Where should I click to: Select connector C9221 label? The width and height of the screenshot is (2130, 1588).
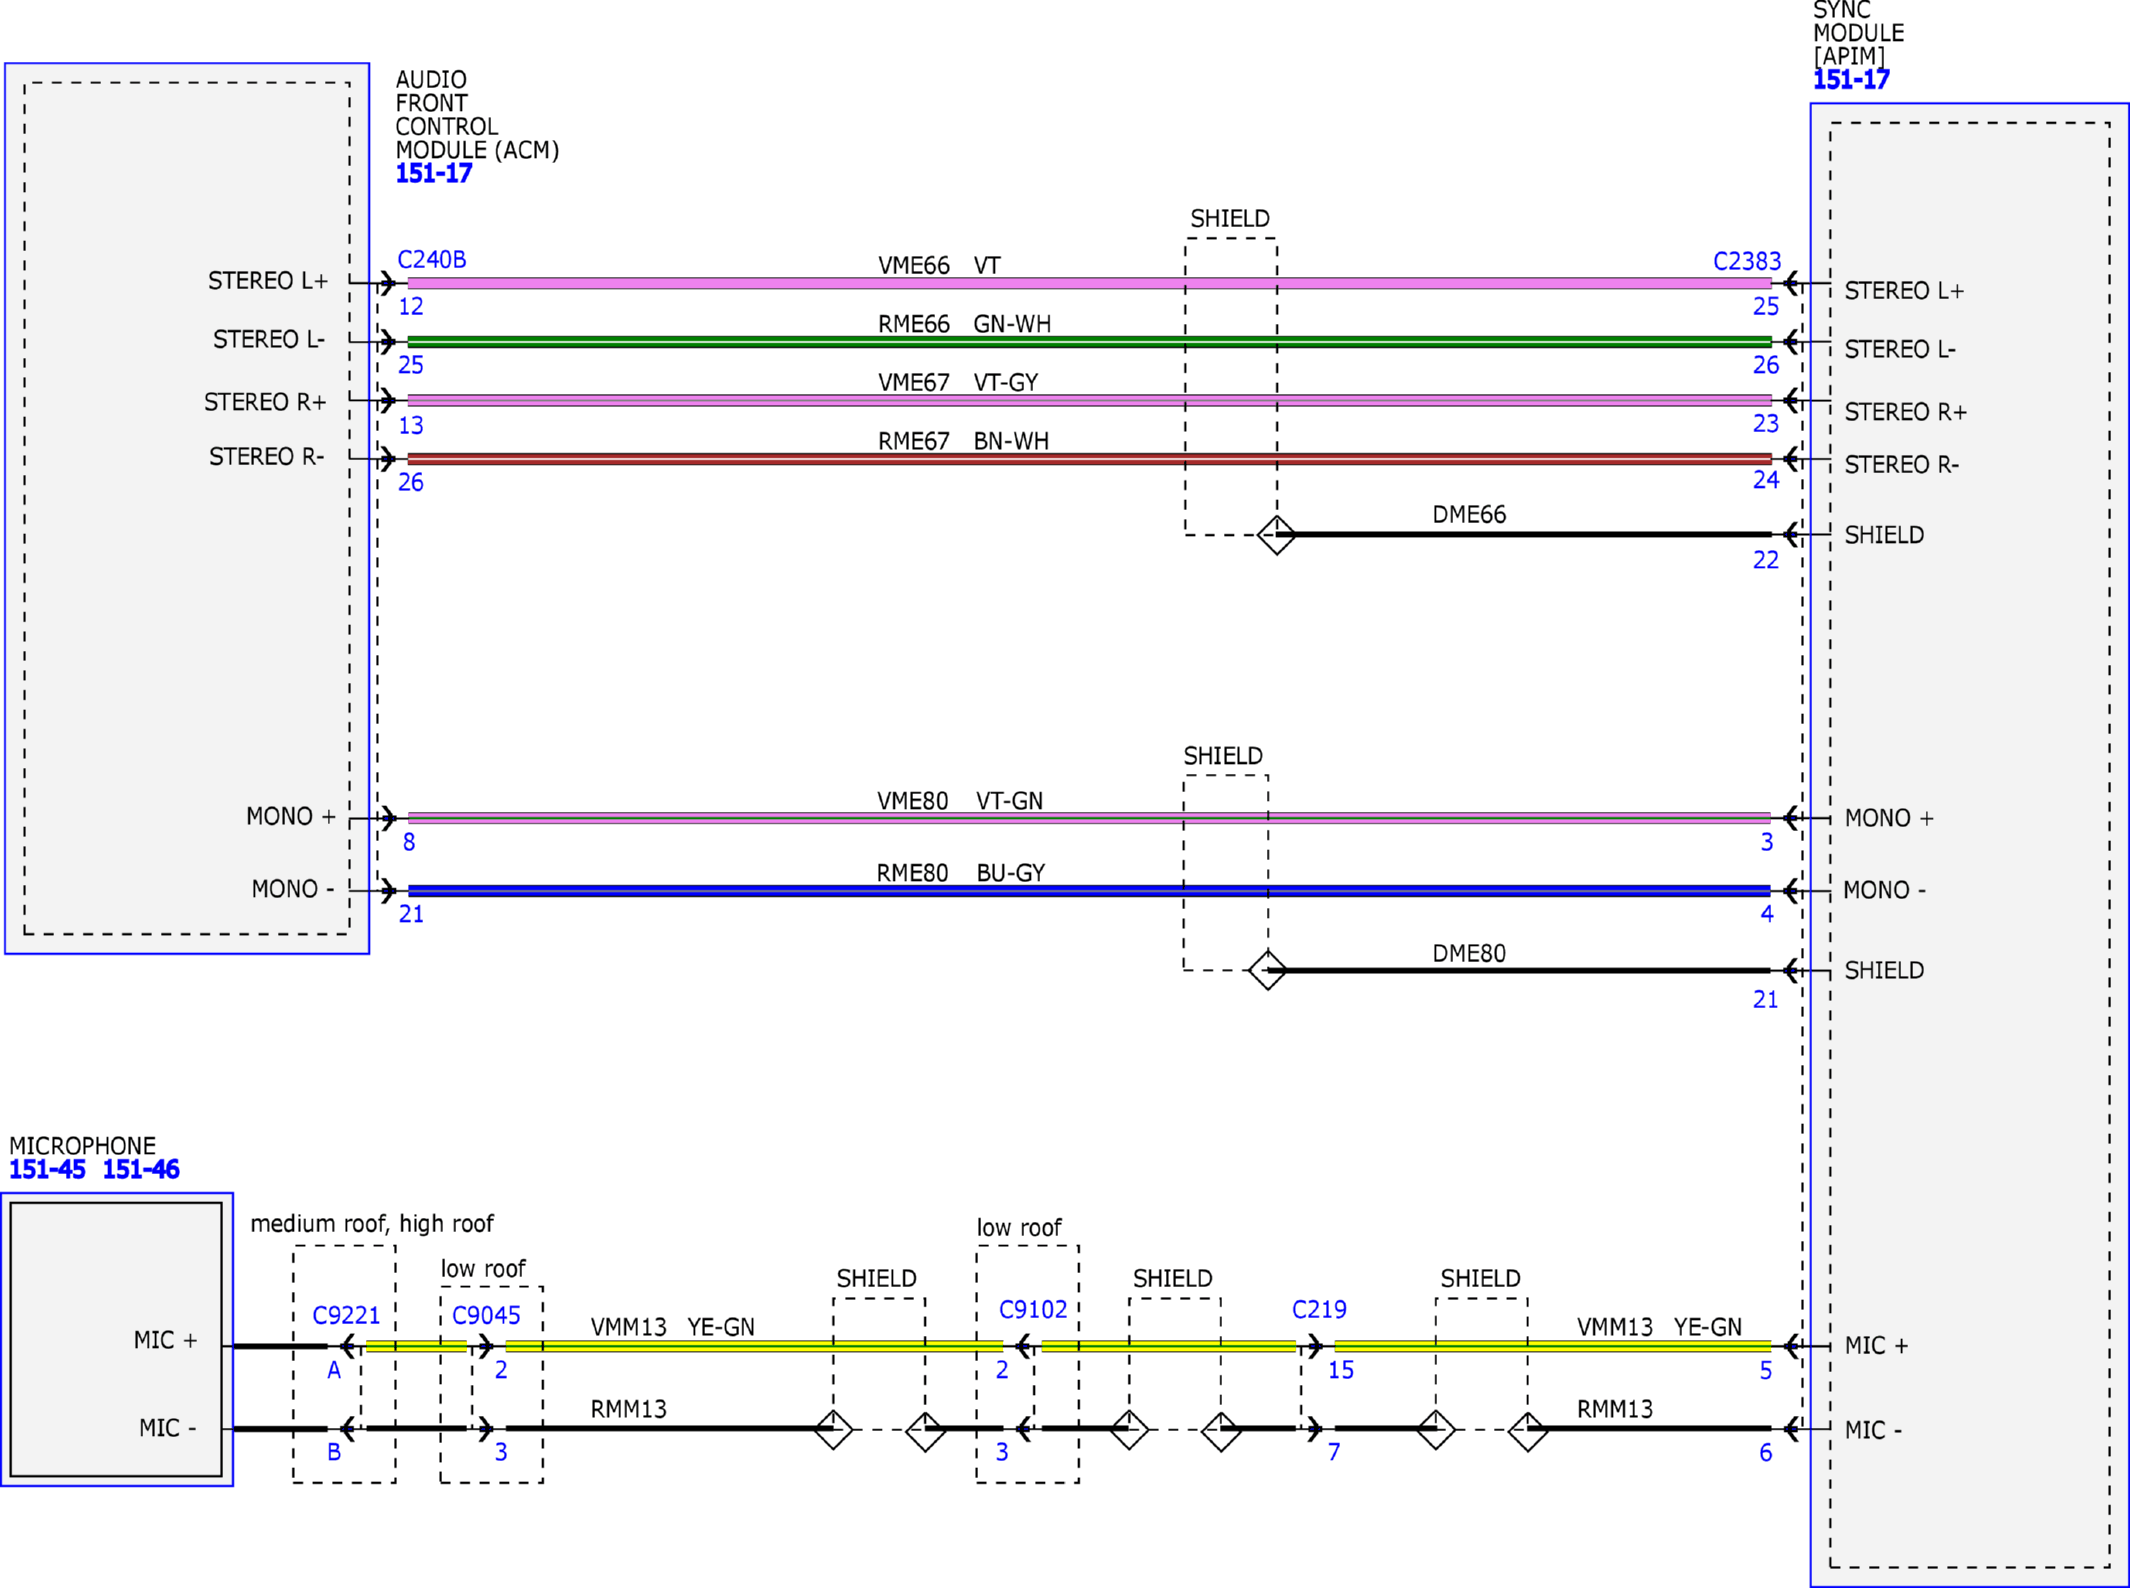coord(346,1315)
